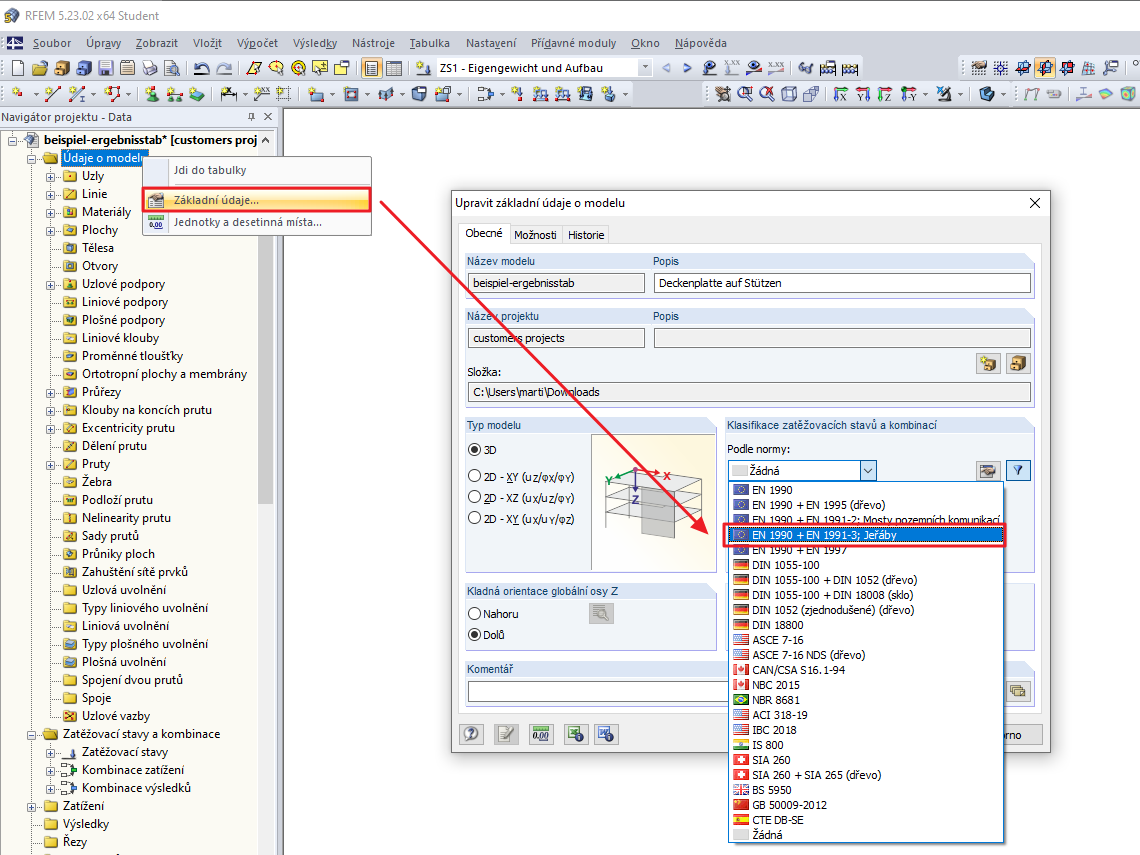This screenshot has height=855, width=1140.
Task: Expand the Zatížení tree node
Action: pyautogui.click(x=32, y=806)
